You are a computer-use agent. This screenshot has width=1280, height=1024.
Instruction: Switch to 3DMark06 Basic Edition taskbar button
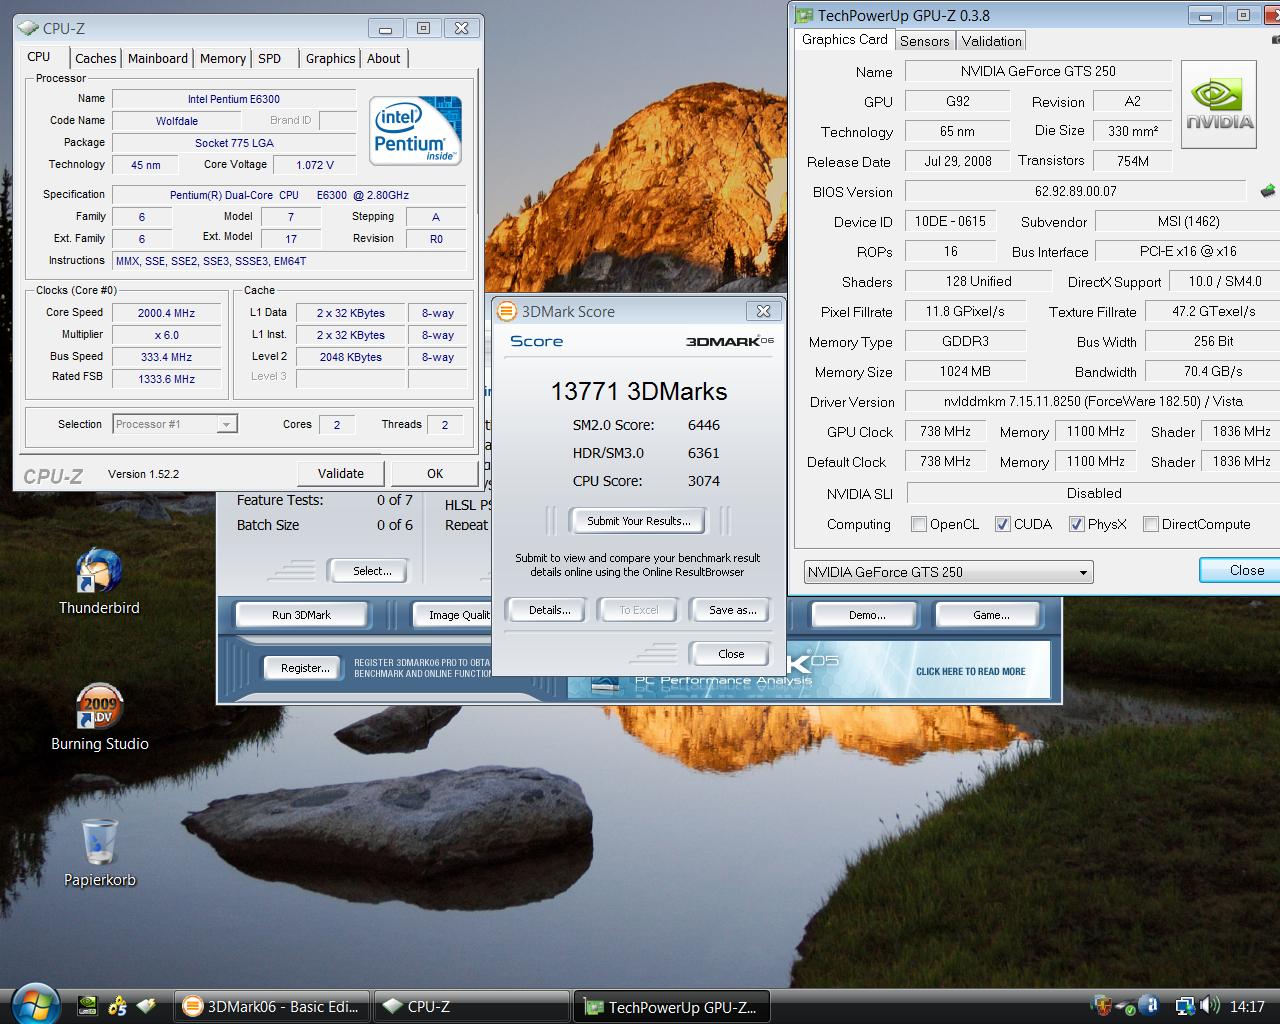pos(272,1007)
